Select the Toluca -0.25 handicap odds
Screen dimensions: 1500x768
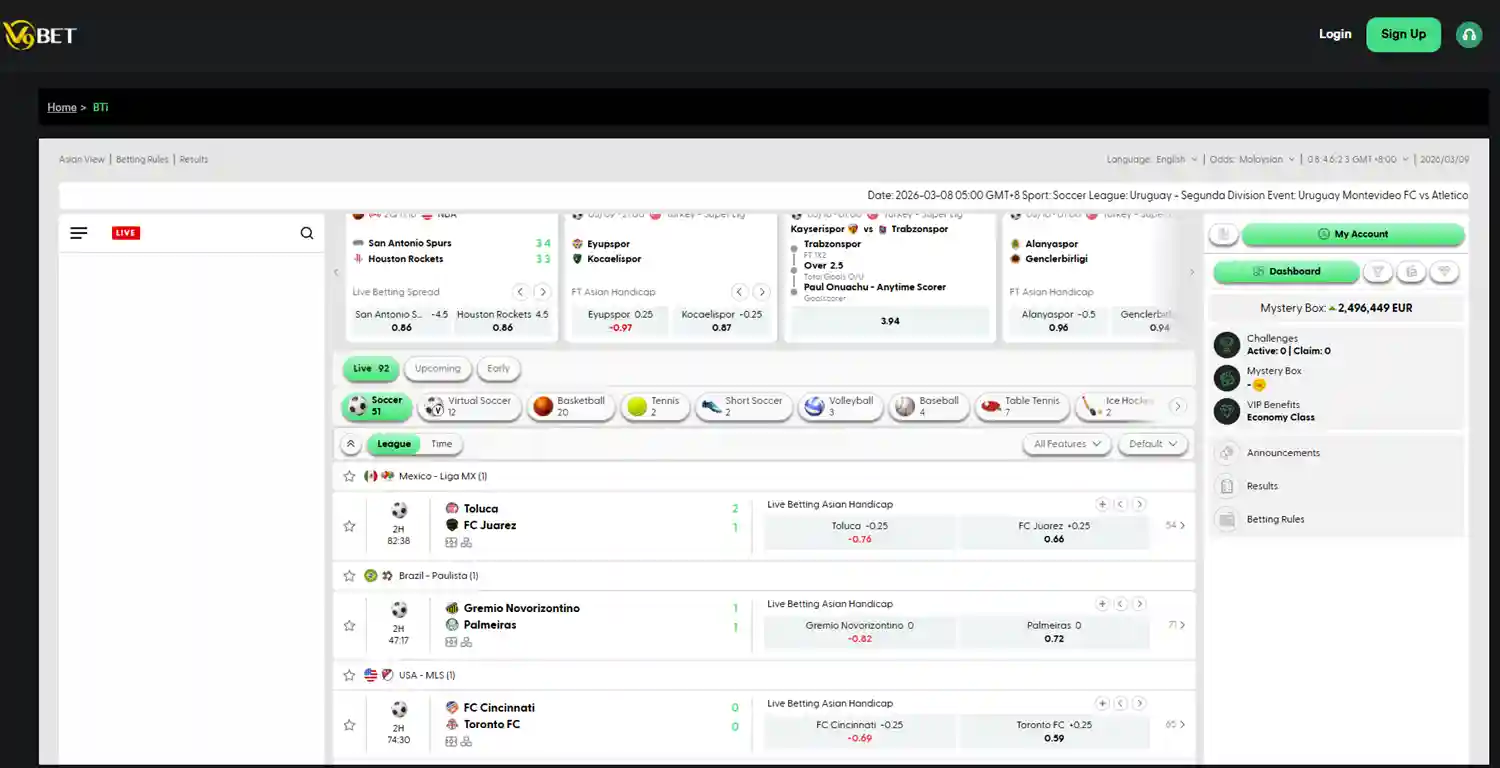click(x=858, y=532)
